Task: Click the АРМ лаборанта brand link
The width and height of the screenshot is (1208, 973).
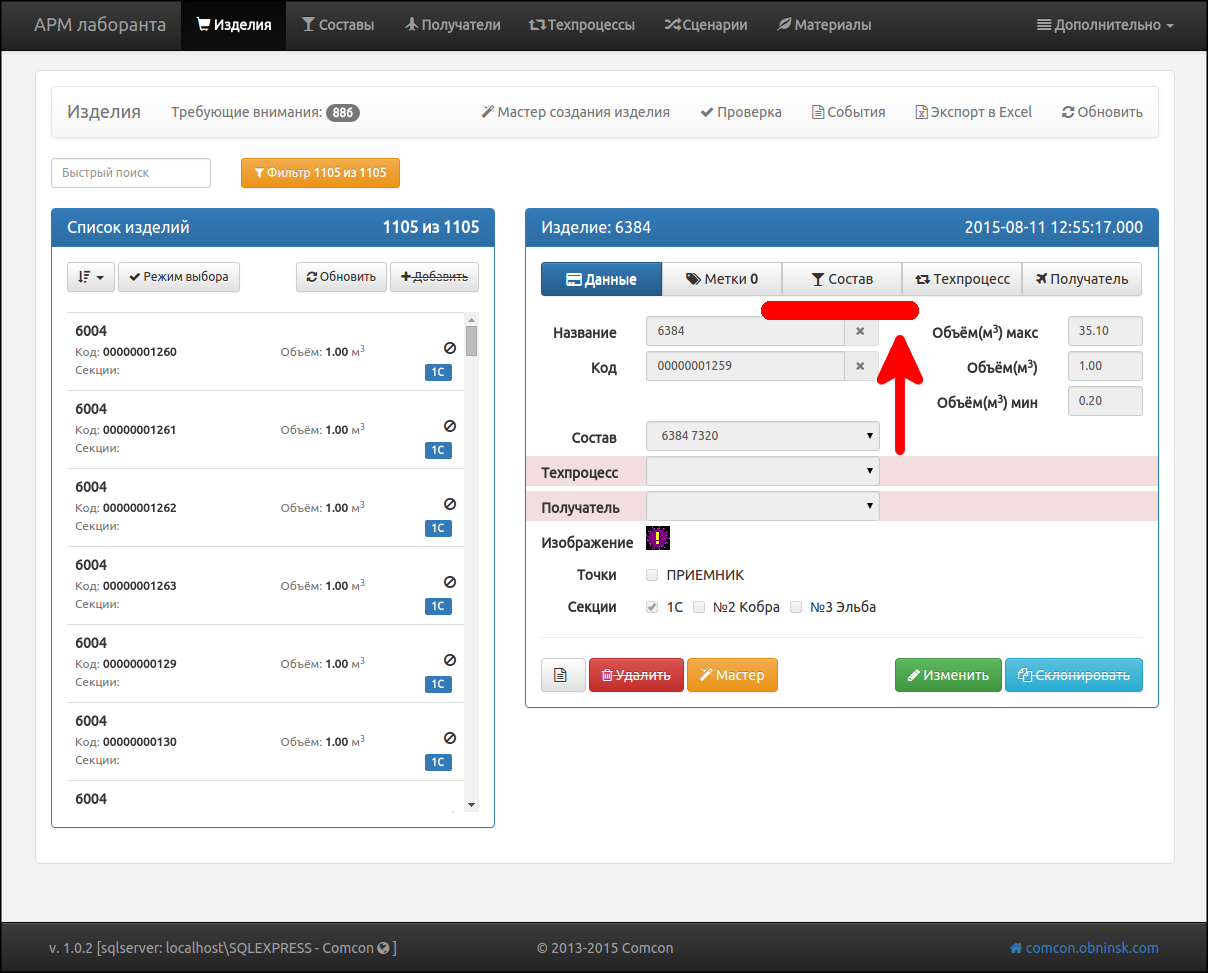Action: [x=100, y=25]
